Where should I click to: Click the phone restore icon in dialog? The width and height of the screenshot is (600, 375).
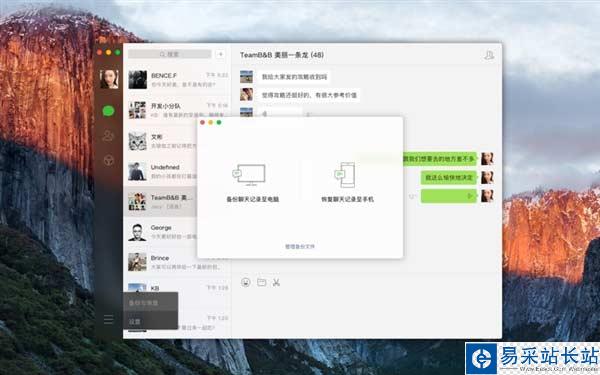pos(345,175)
